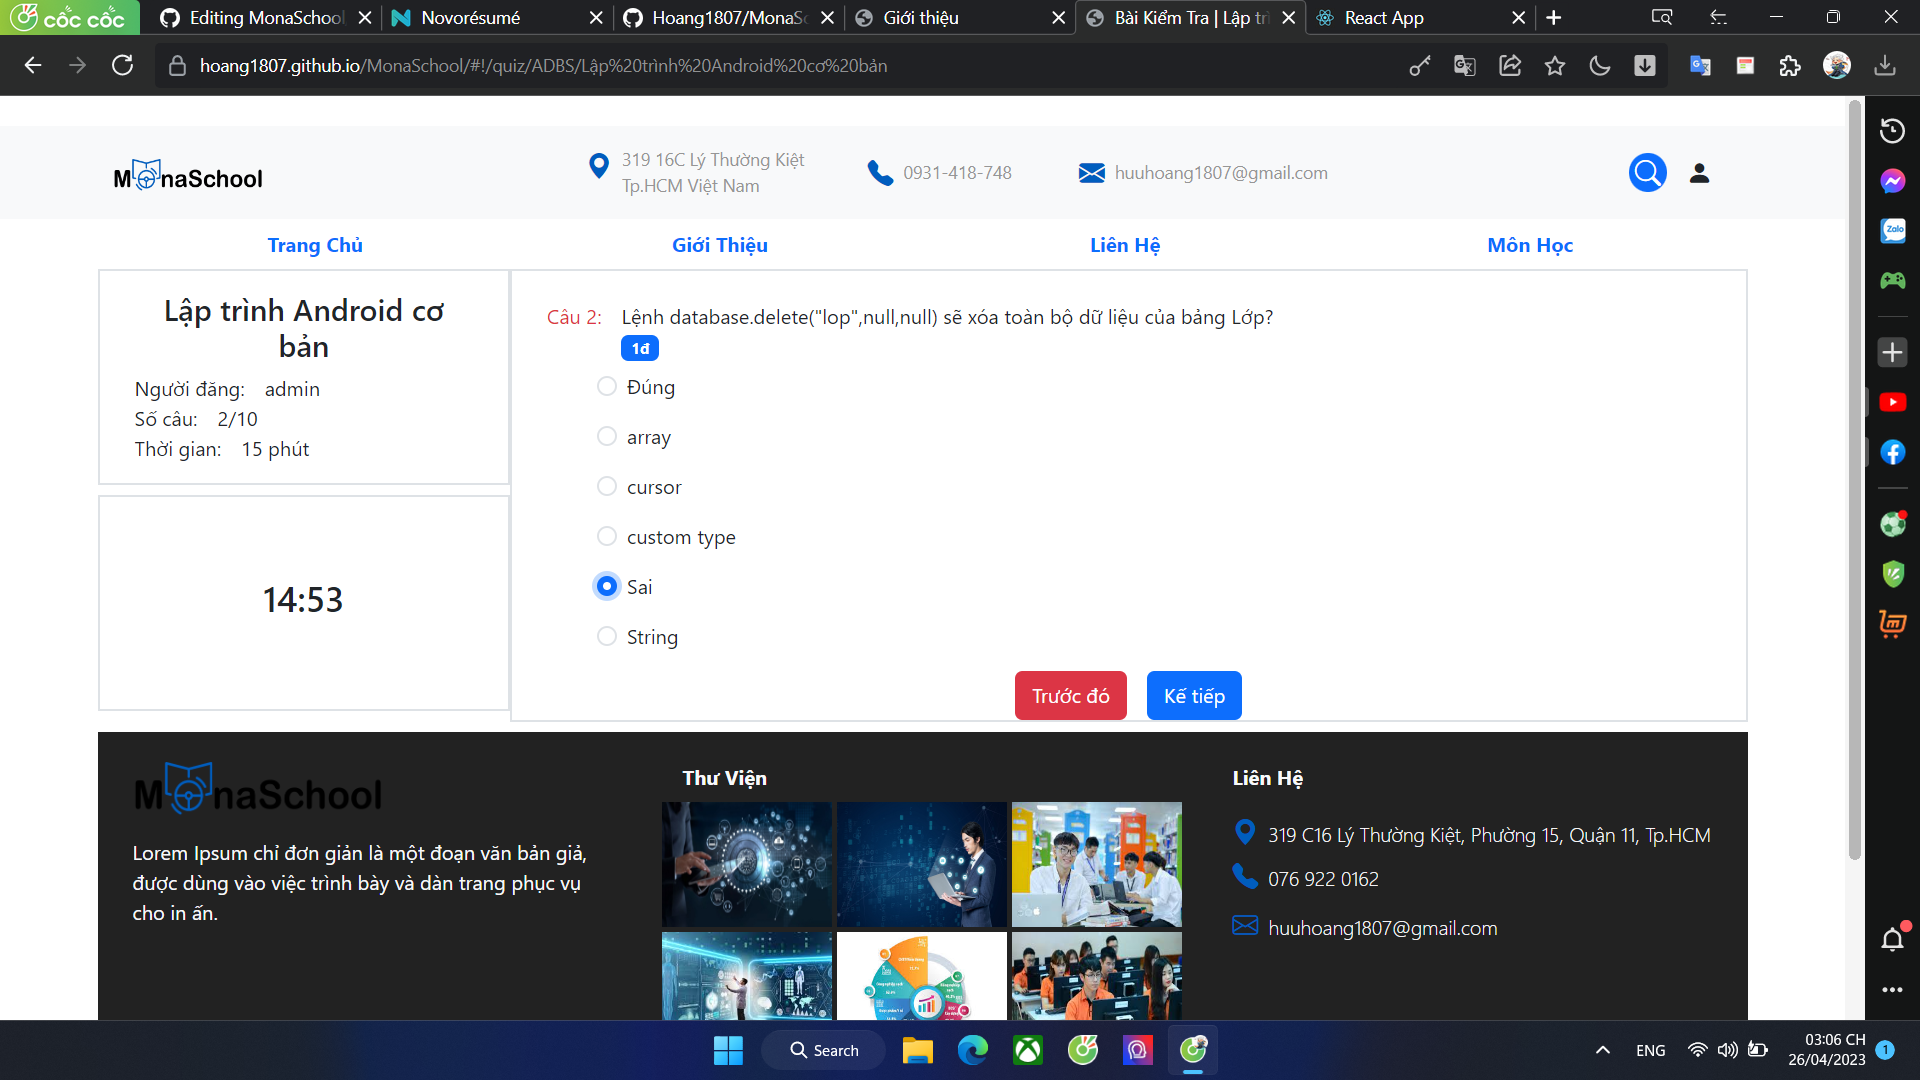Bookmark page with star icon
The width and height of the screenshot is (1920, 1080).
[x=1554, y=66]
